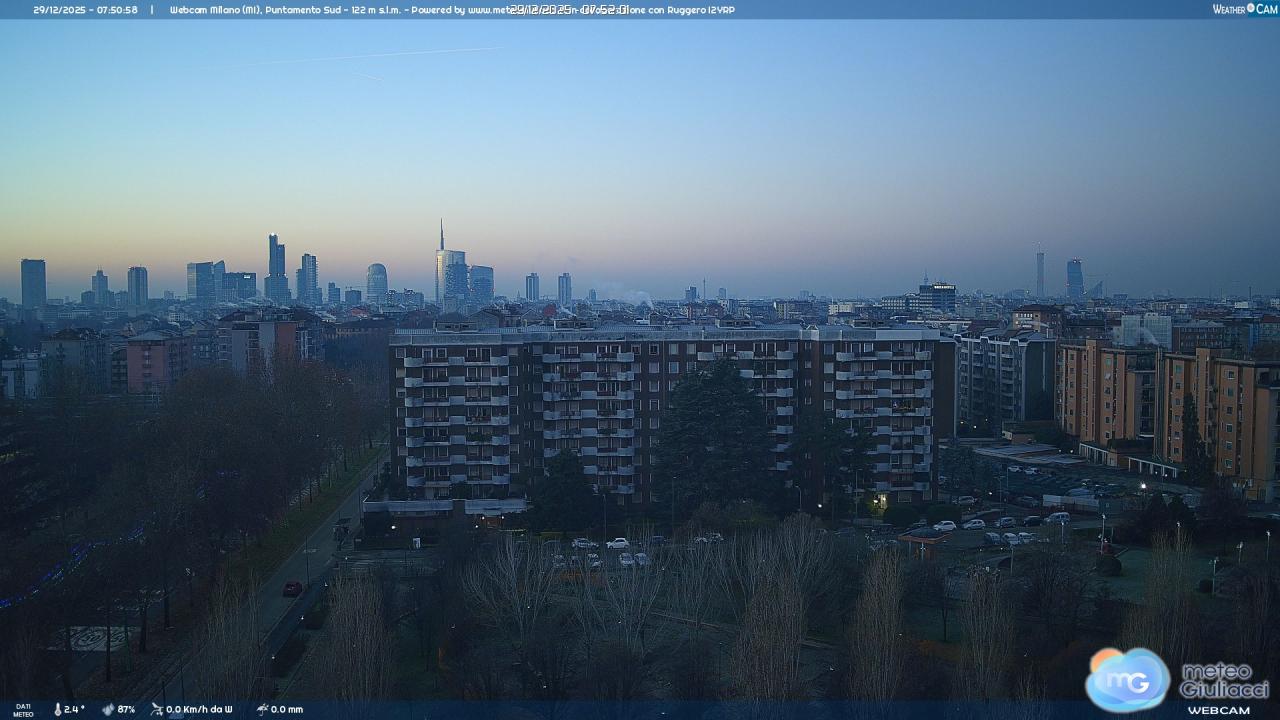1280x720 pixels.
Task: Click the mG cloud logo
Action: [1127, 680]
